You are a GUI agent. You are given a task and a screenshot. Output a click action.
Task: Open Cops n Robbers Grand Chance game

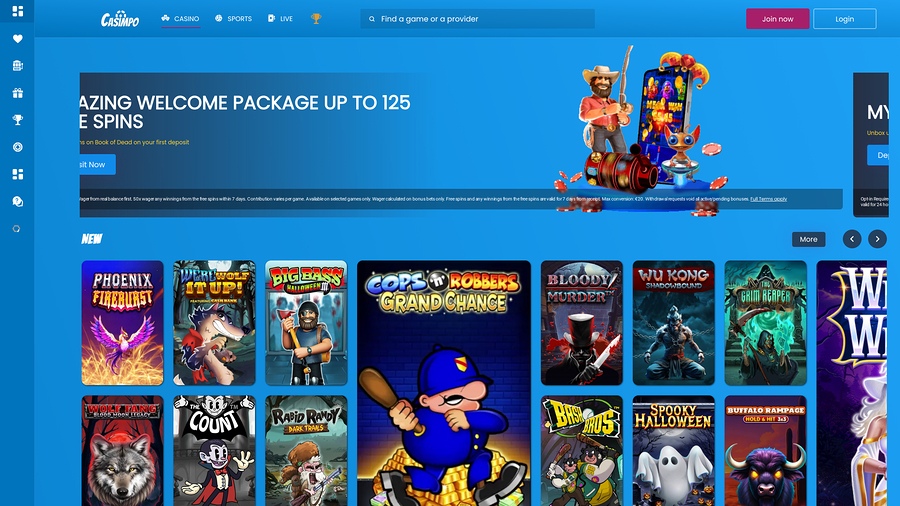[444, 383]
